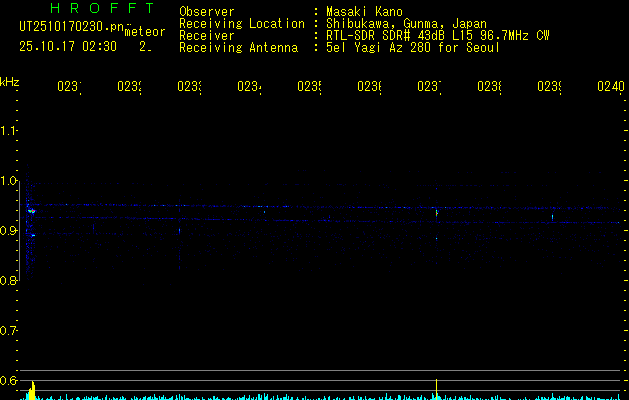The height and width of the screenshot is (400, 629).
Task: Click the 1.0 kHz frequency tick
Action: tap(10, 181)
